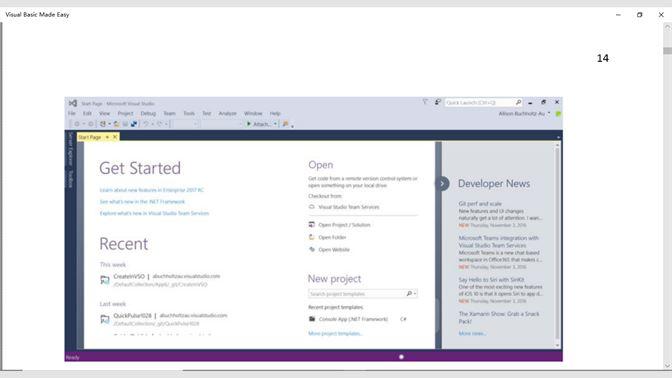672x378 pixels.
Task: Open the View menu
Action: [105, 113]
